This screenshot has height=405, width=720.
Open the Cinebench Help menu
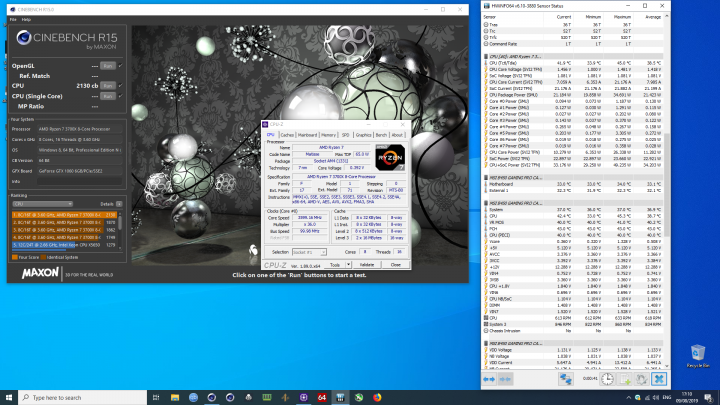pos(26,20)
